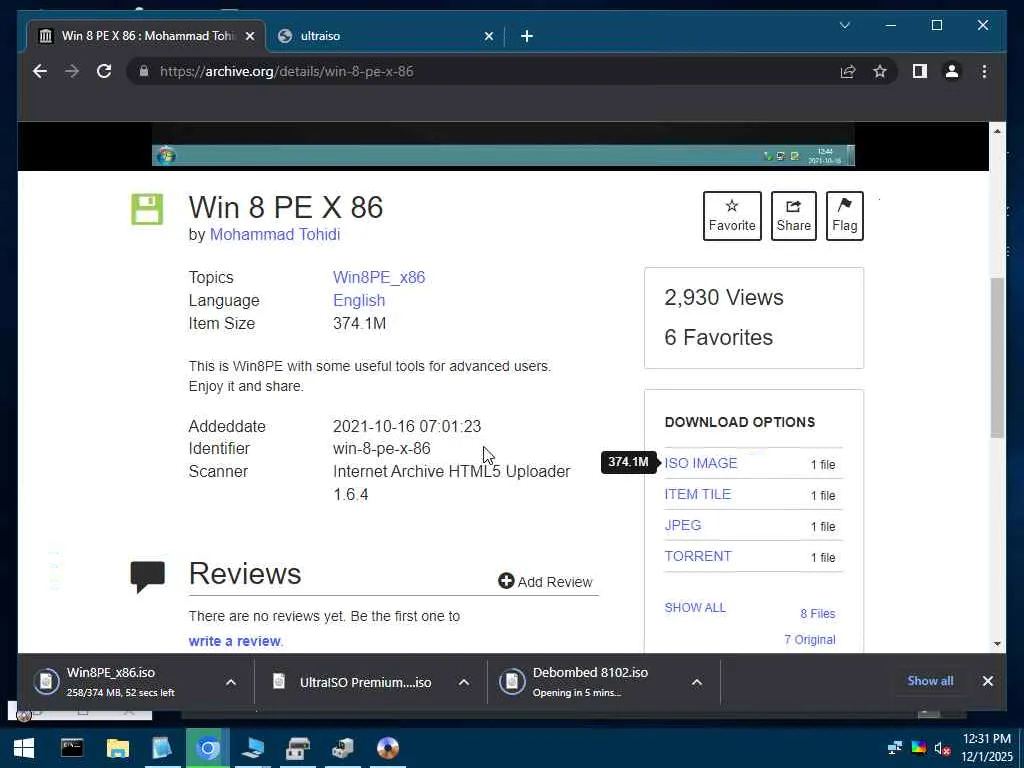Open the browser side panel
1024x768 pixels.
click(x=920, y=71)
